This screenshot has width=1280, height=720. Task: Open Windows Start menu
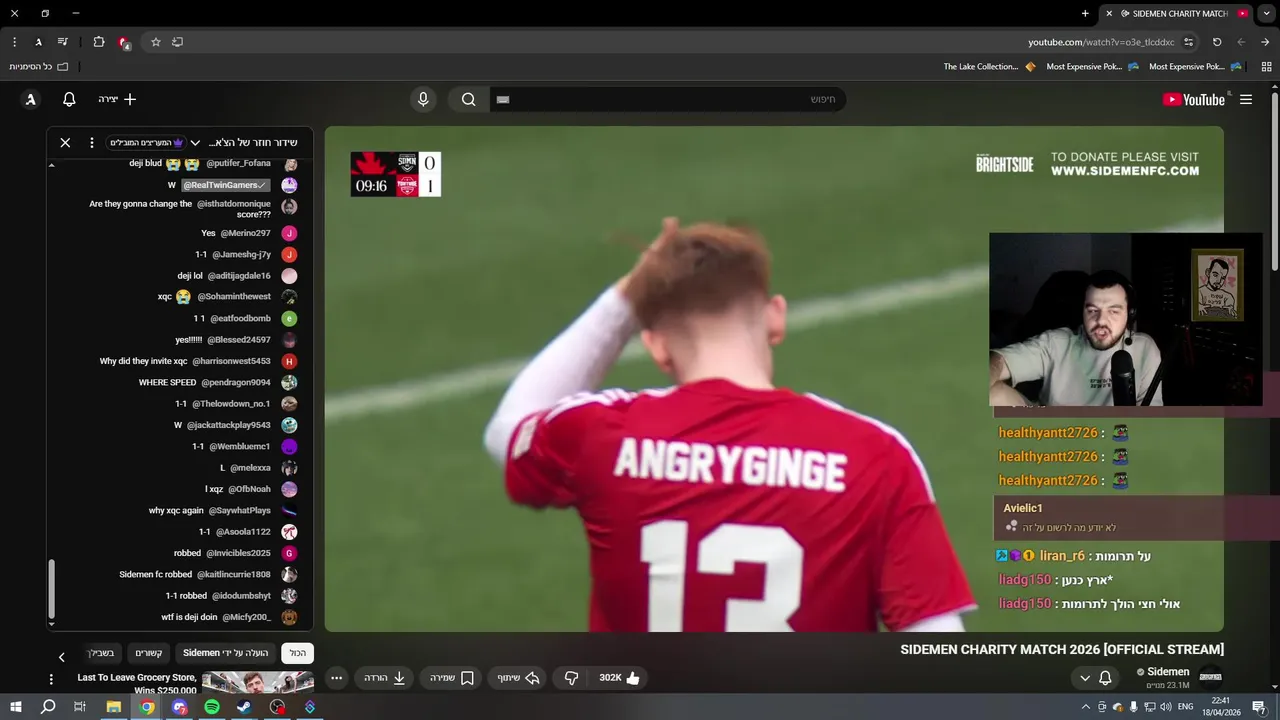coord(15,707)
